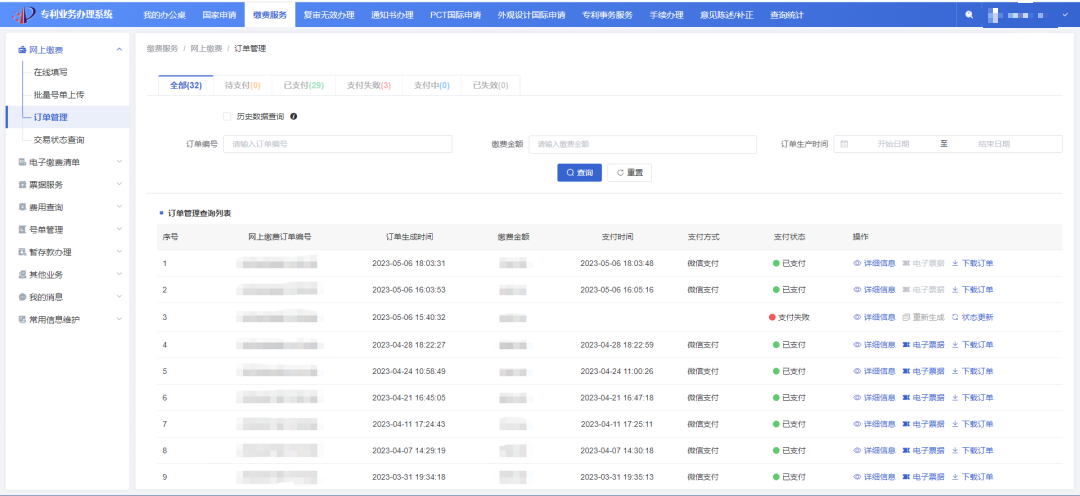The height and width of the screenshot is (496, 1080).
Task: Click 重新生成 icon for failed order row 3
Action: pos(906,317)
